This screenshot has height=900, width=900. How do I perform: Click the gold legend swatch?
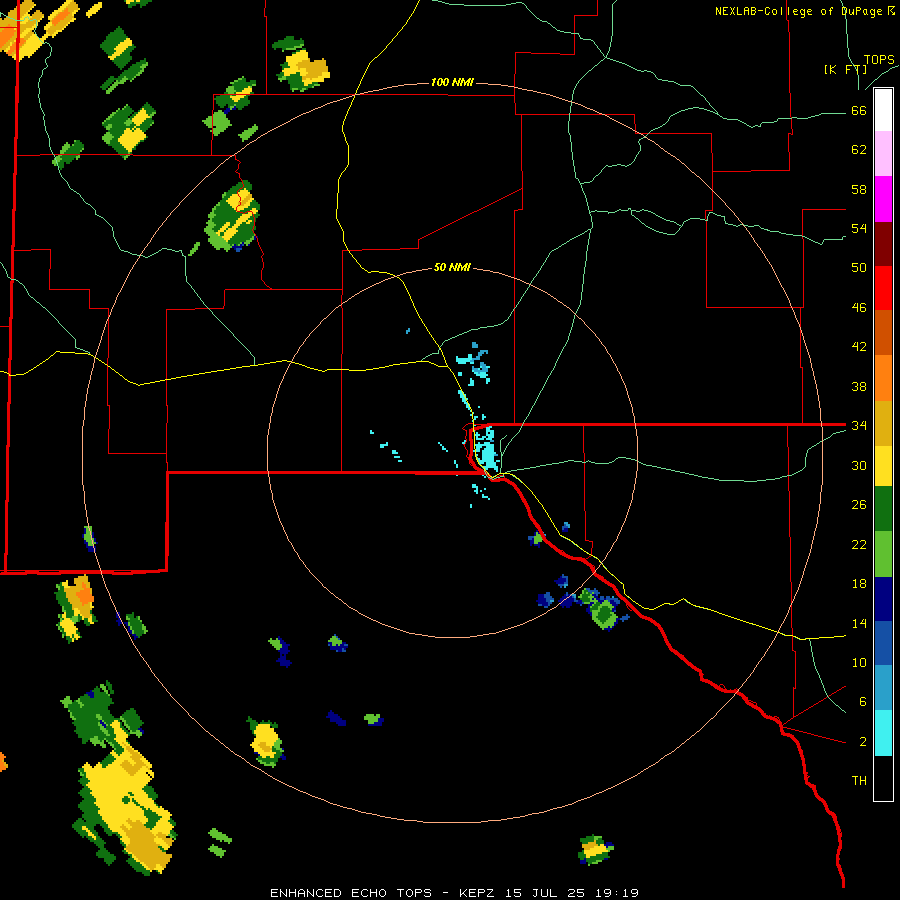click(883, 423)
